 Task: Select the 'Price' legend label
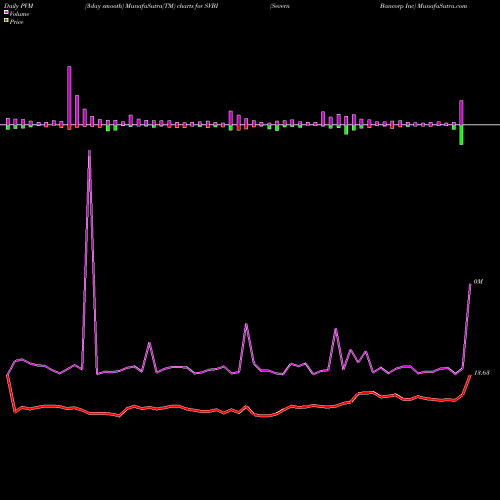click(16, 22)
